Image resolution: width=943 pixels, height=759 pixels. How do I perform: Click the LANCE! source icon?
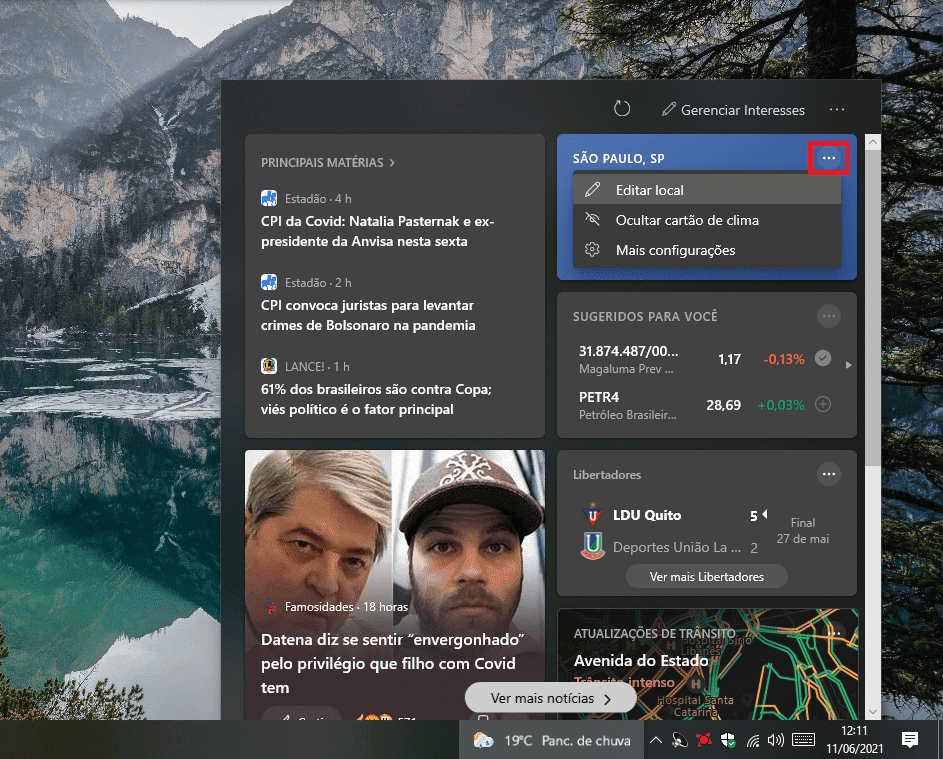coord(269,366)
